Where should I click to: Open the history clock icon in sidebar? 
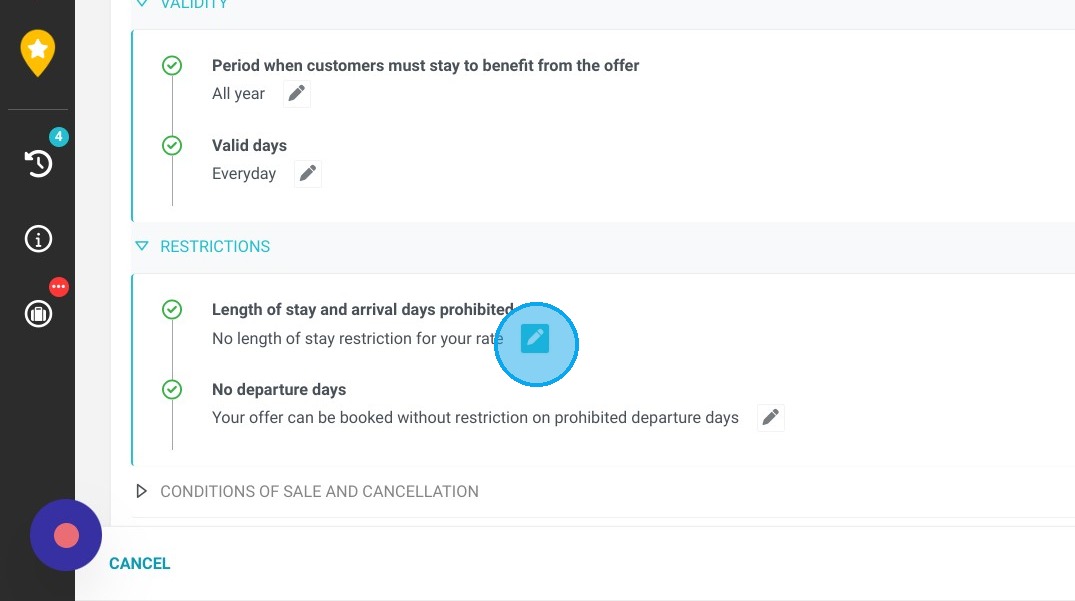38,163
